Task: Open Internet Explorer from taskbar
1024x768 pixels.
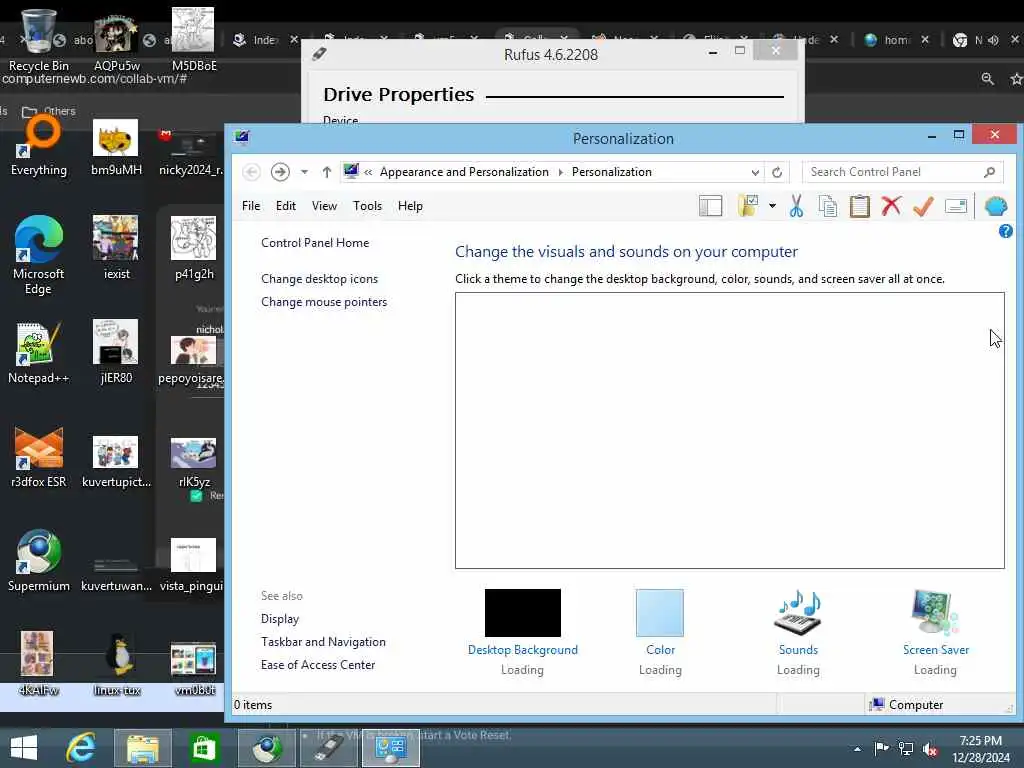Action: coord(82,748)
